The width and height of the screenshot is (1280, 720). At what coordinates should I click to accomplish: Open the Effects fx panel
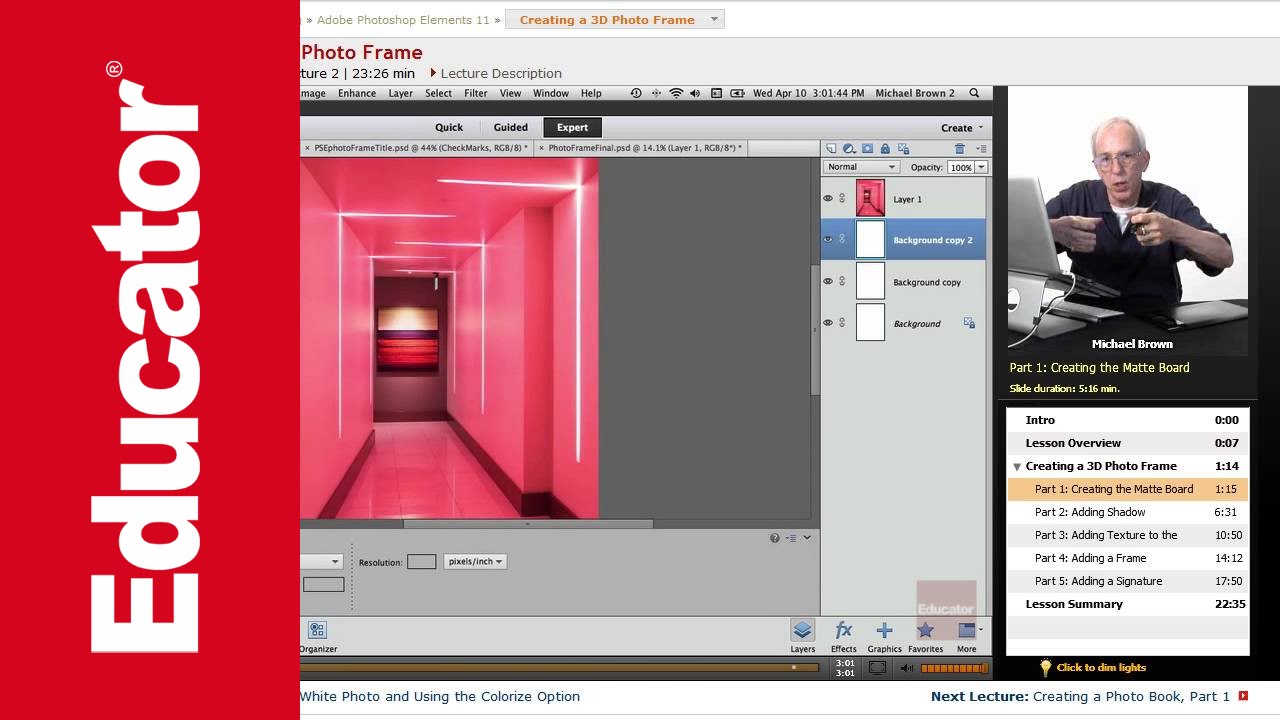pyautogui.click(x=843, y=636)
